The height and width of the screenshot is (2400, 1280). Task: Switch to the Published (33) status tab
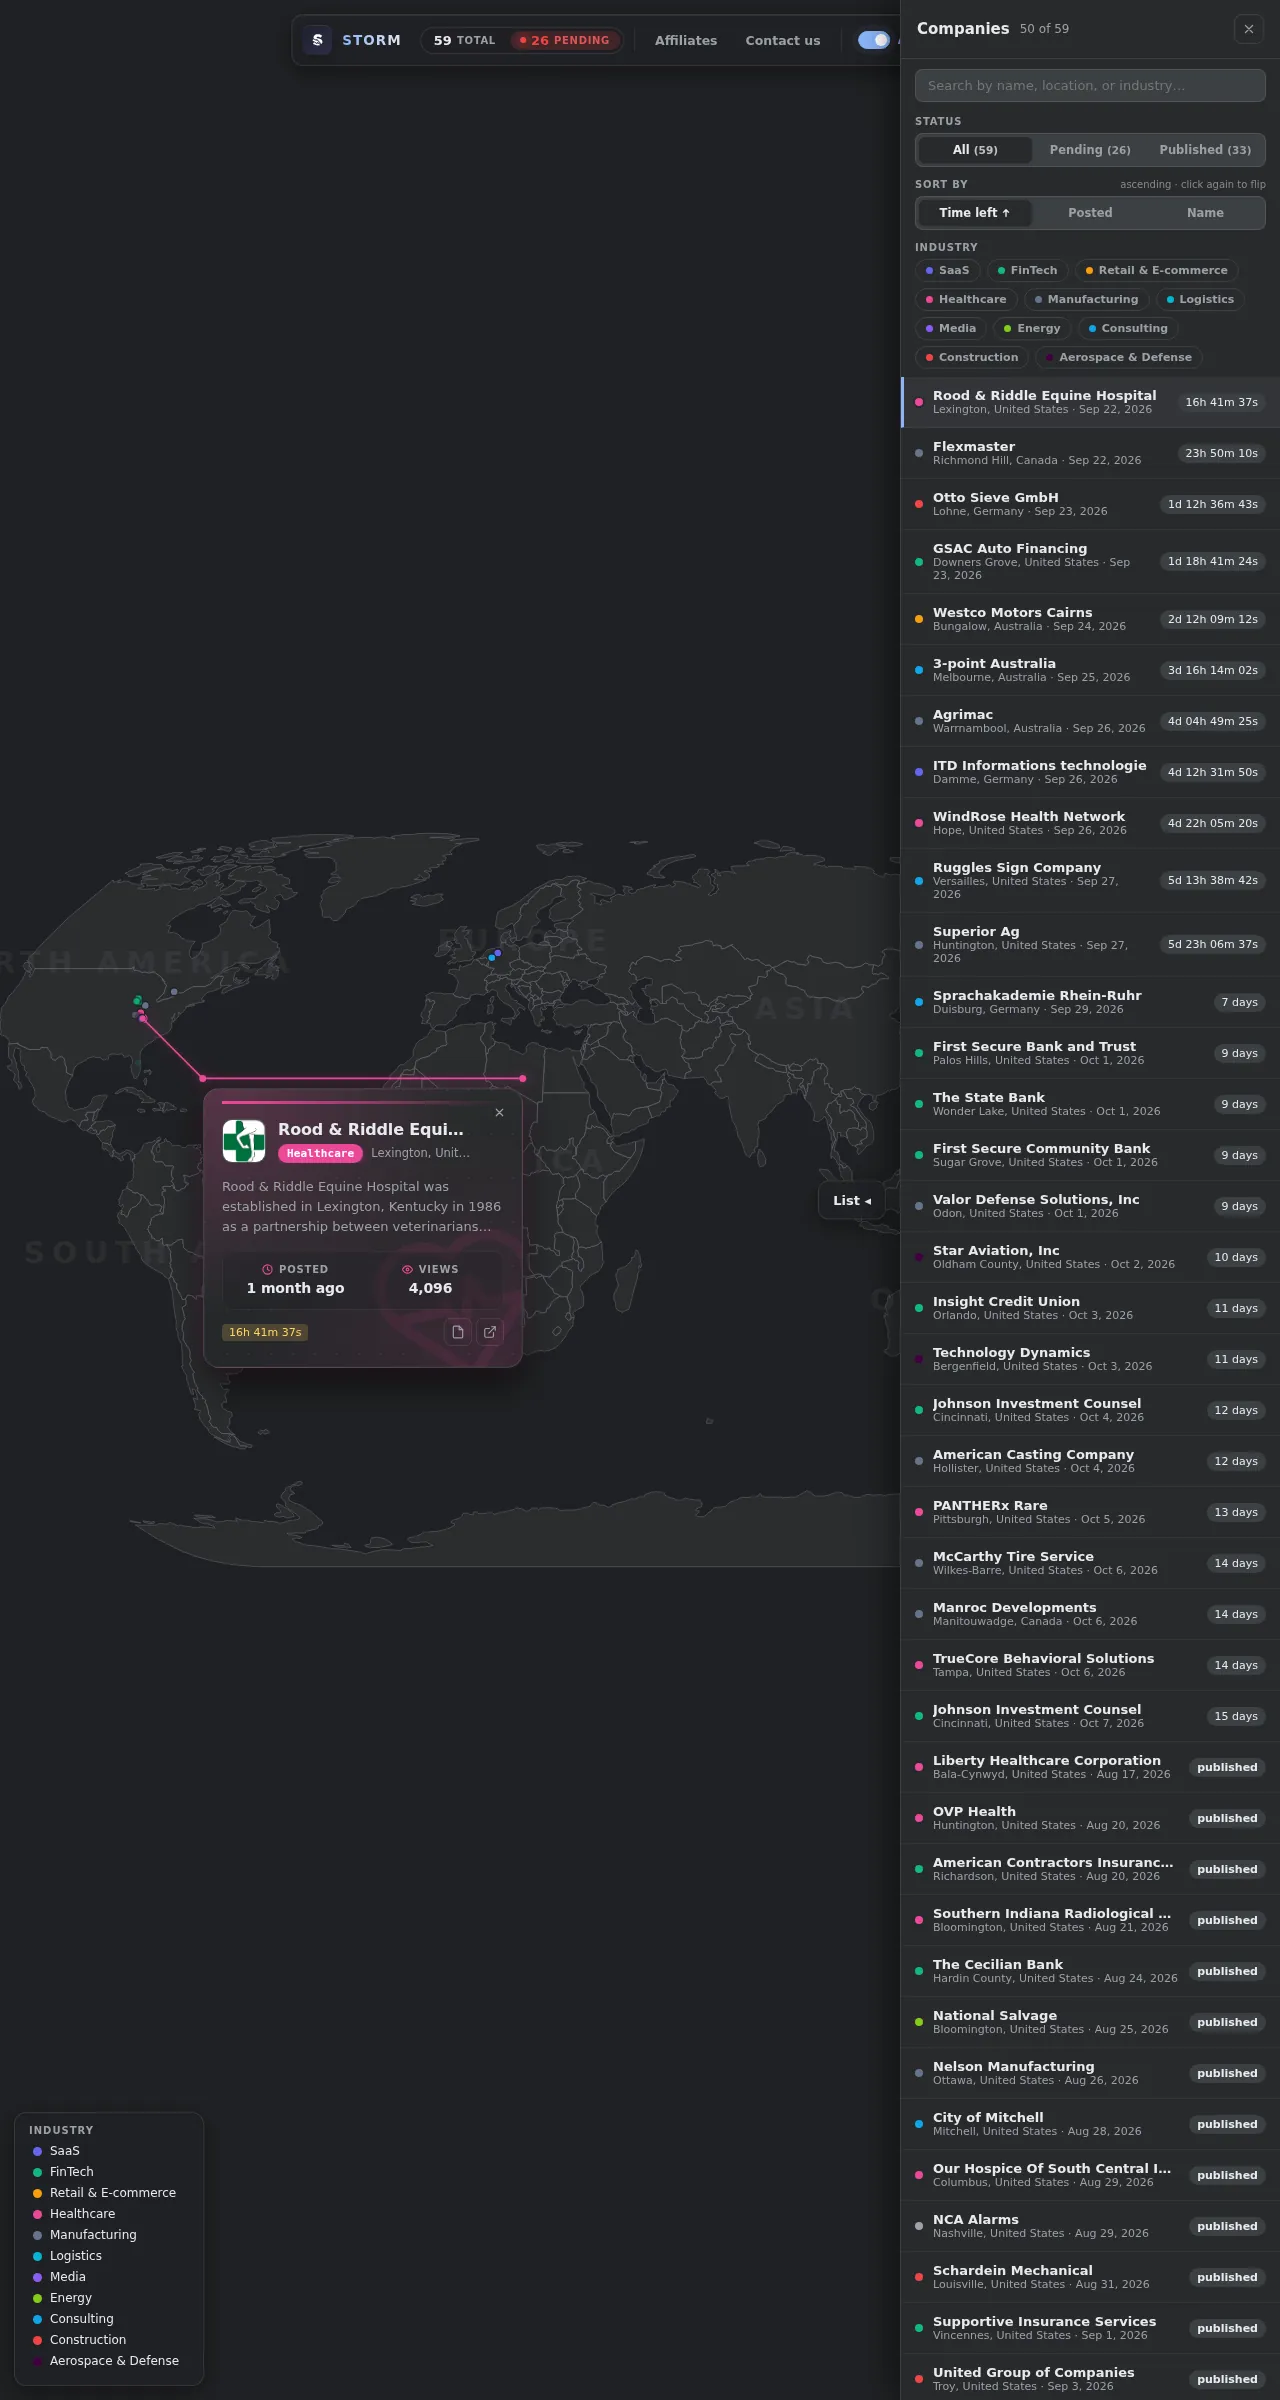(1205, 150)
